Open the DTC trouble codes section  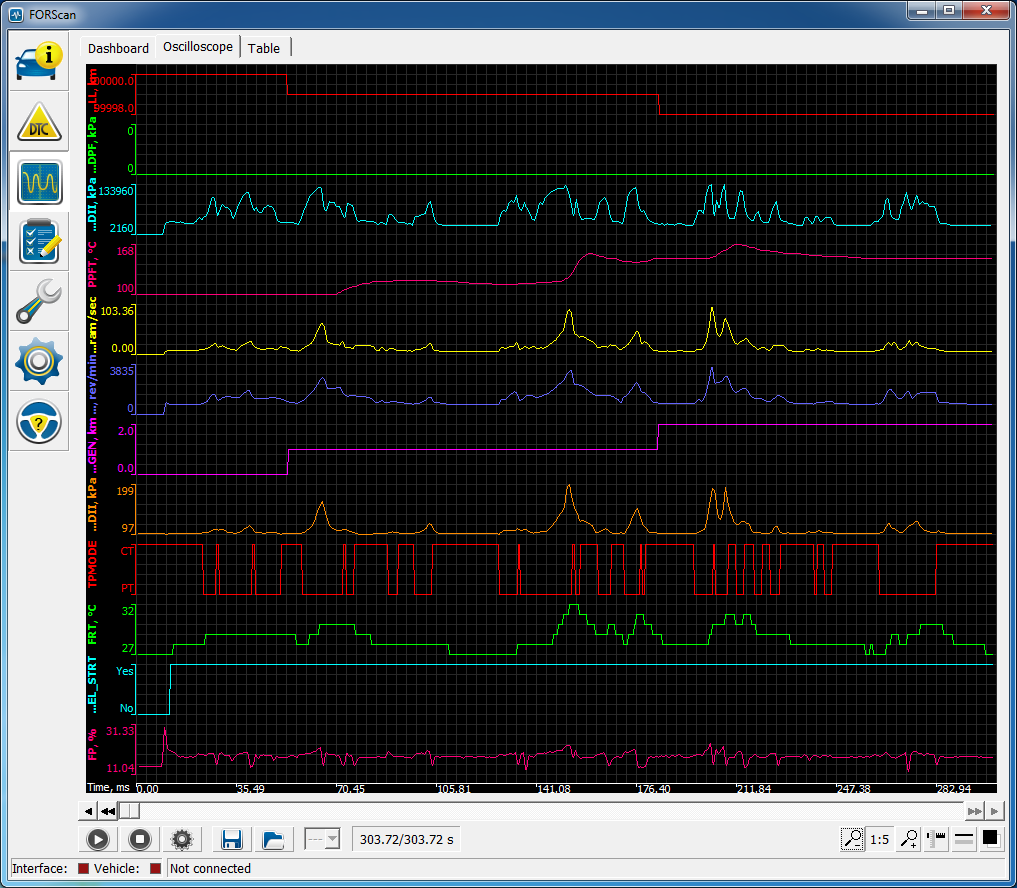[40, 121]
